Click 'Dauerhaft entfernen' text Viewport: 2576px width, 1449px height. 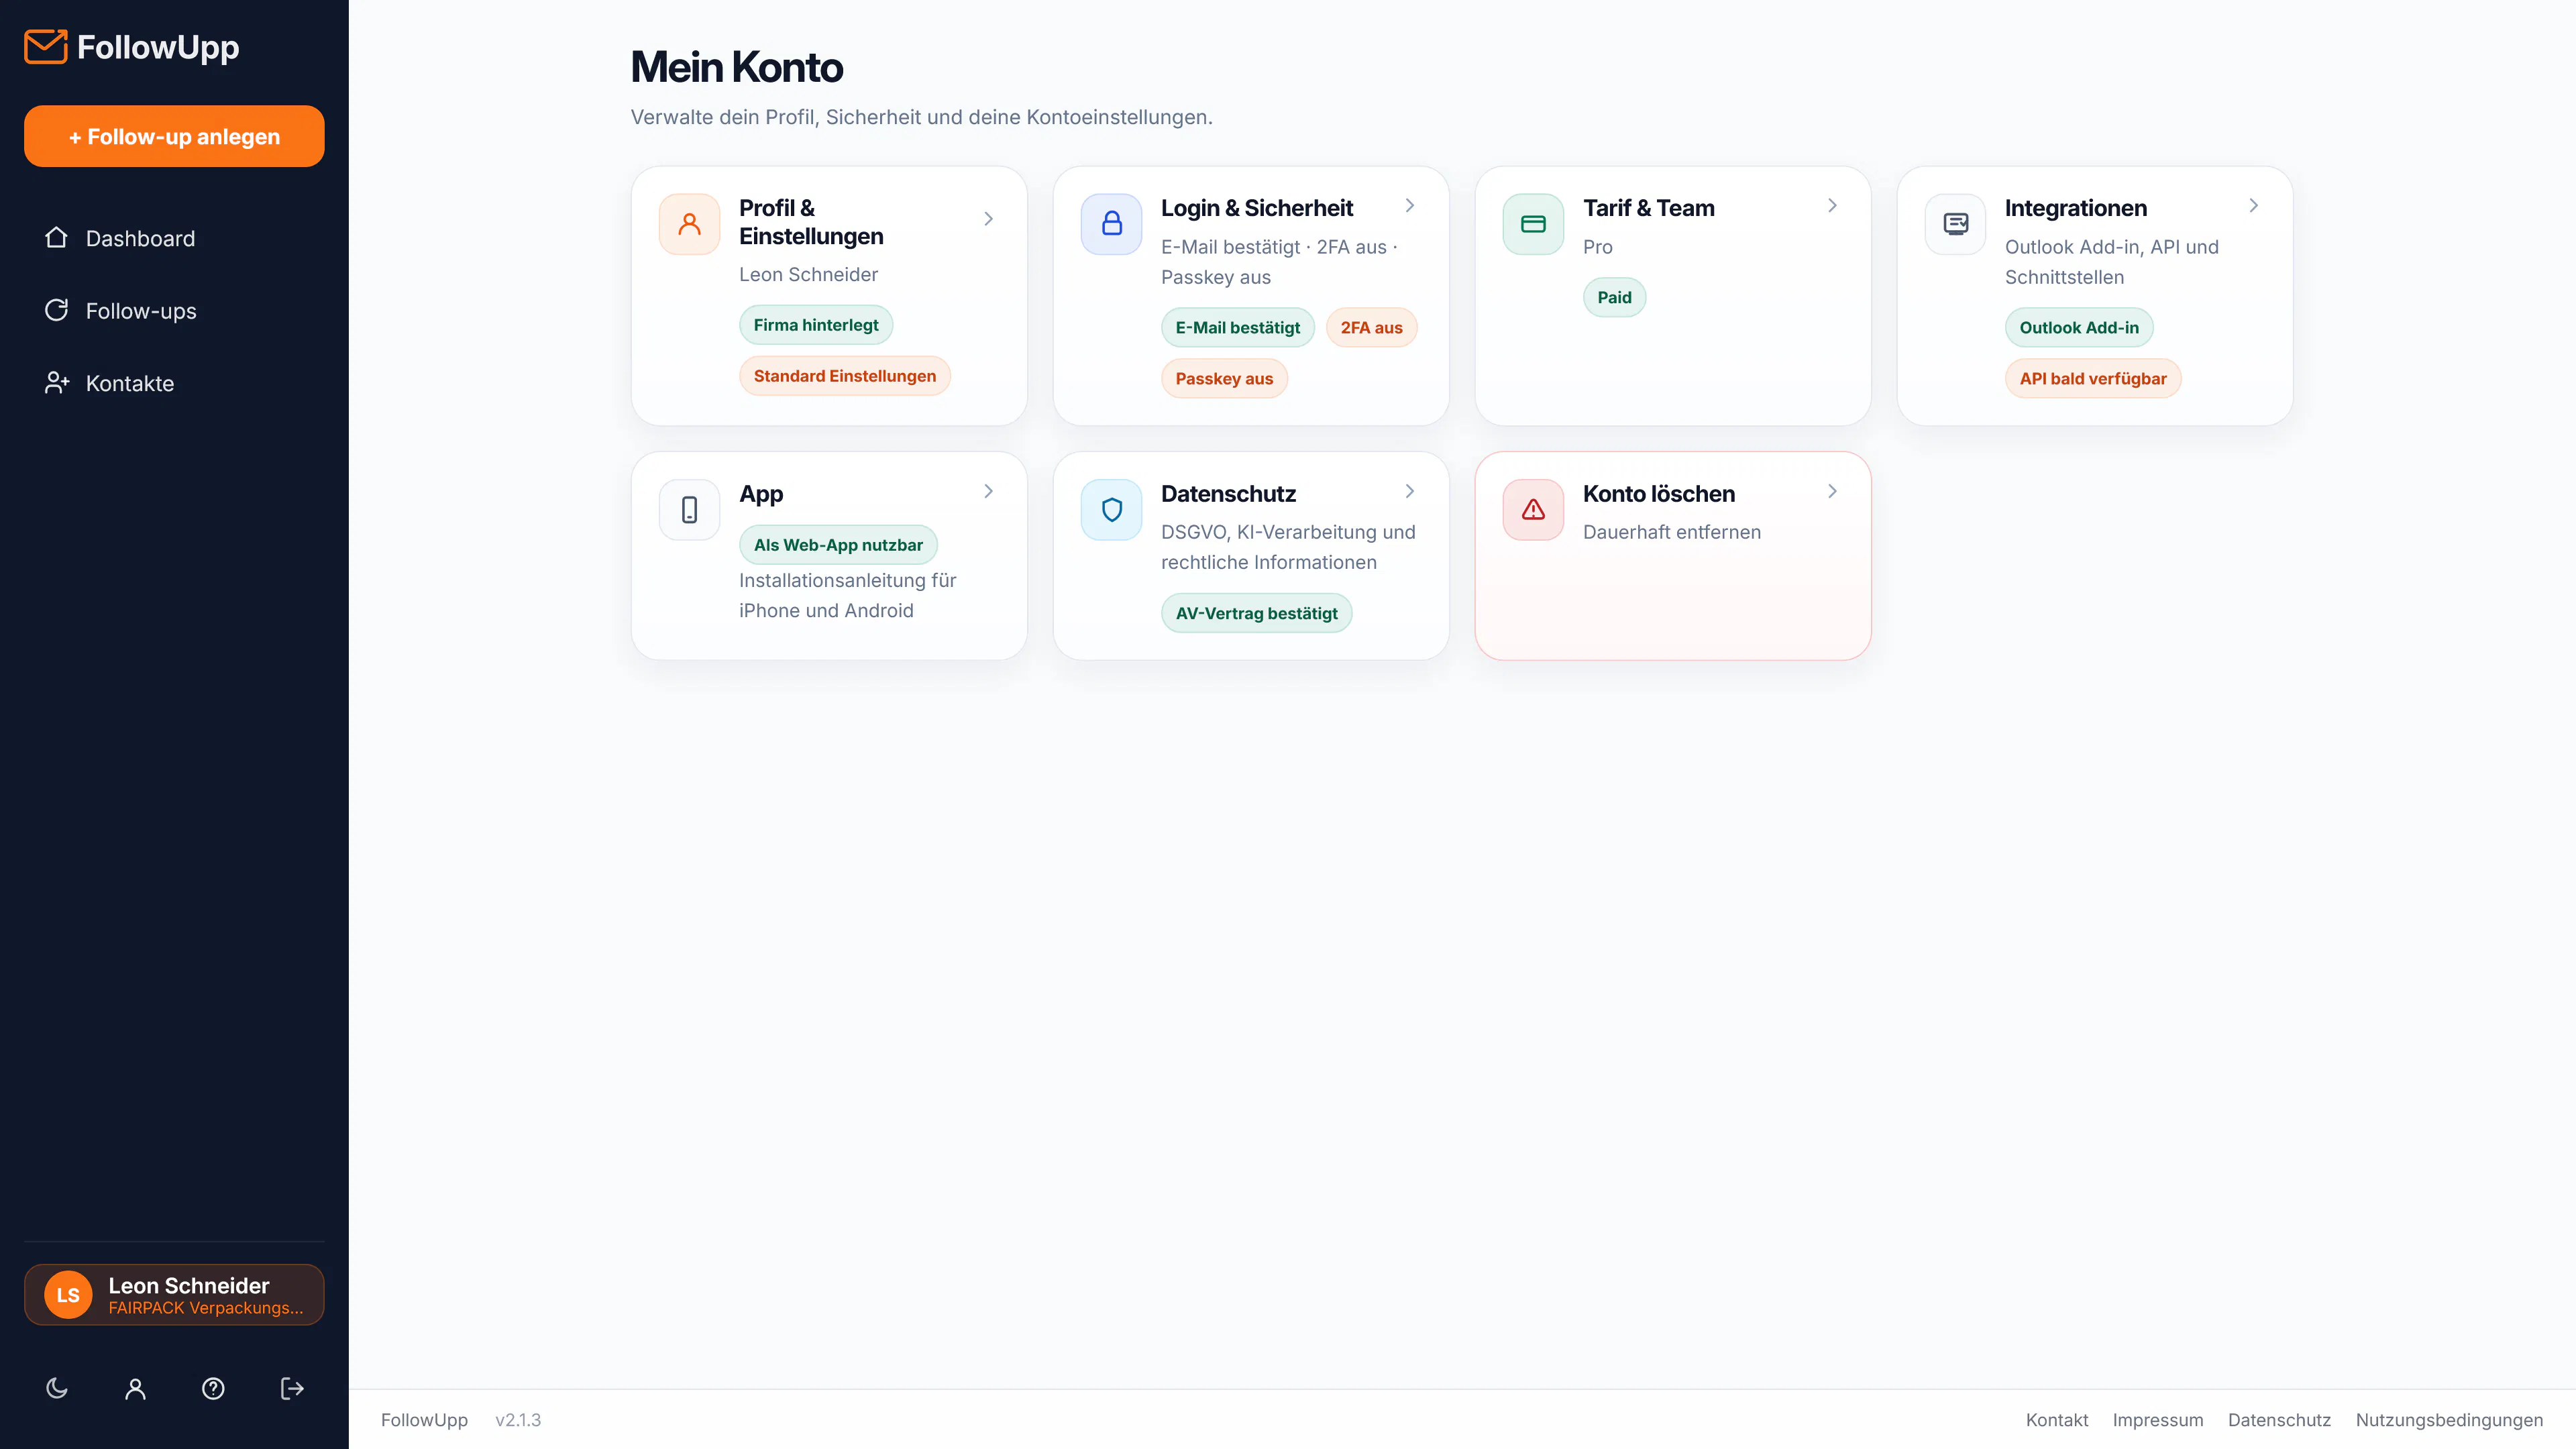(1671, 532)
